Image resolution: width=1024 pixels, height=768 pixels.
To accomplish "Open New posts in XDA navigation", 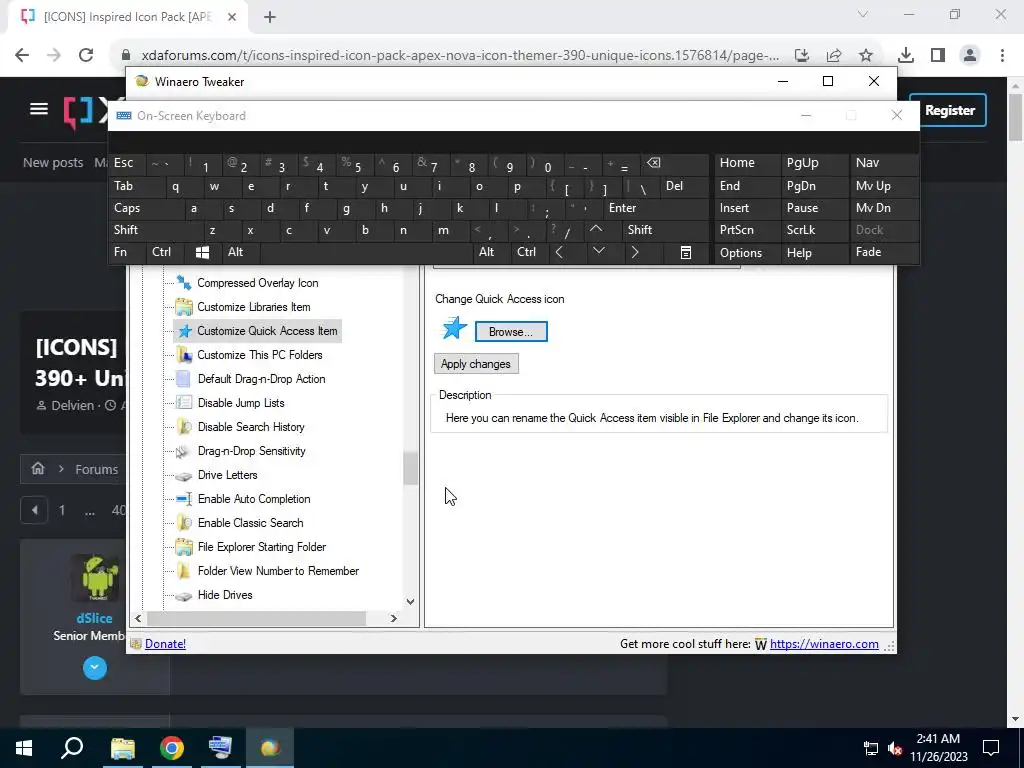I will pyautogui.click(x=53, y=163).
